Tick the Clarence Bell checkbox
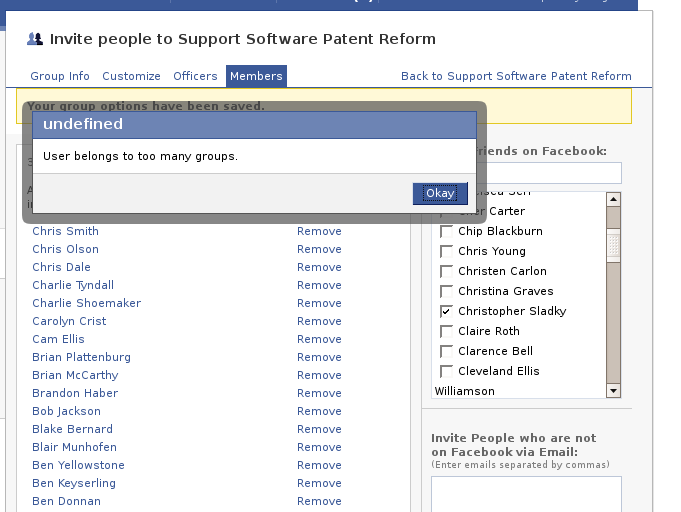 [x=446, y=351]
